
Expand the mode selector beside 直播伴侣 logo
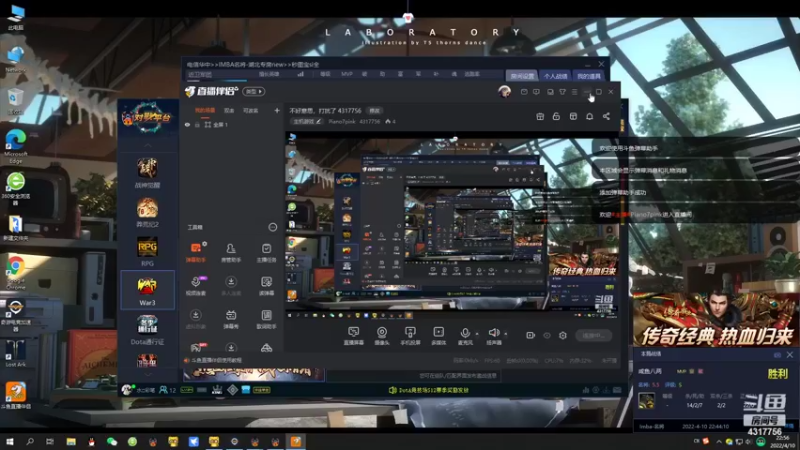(x=254, y=91)
